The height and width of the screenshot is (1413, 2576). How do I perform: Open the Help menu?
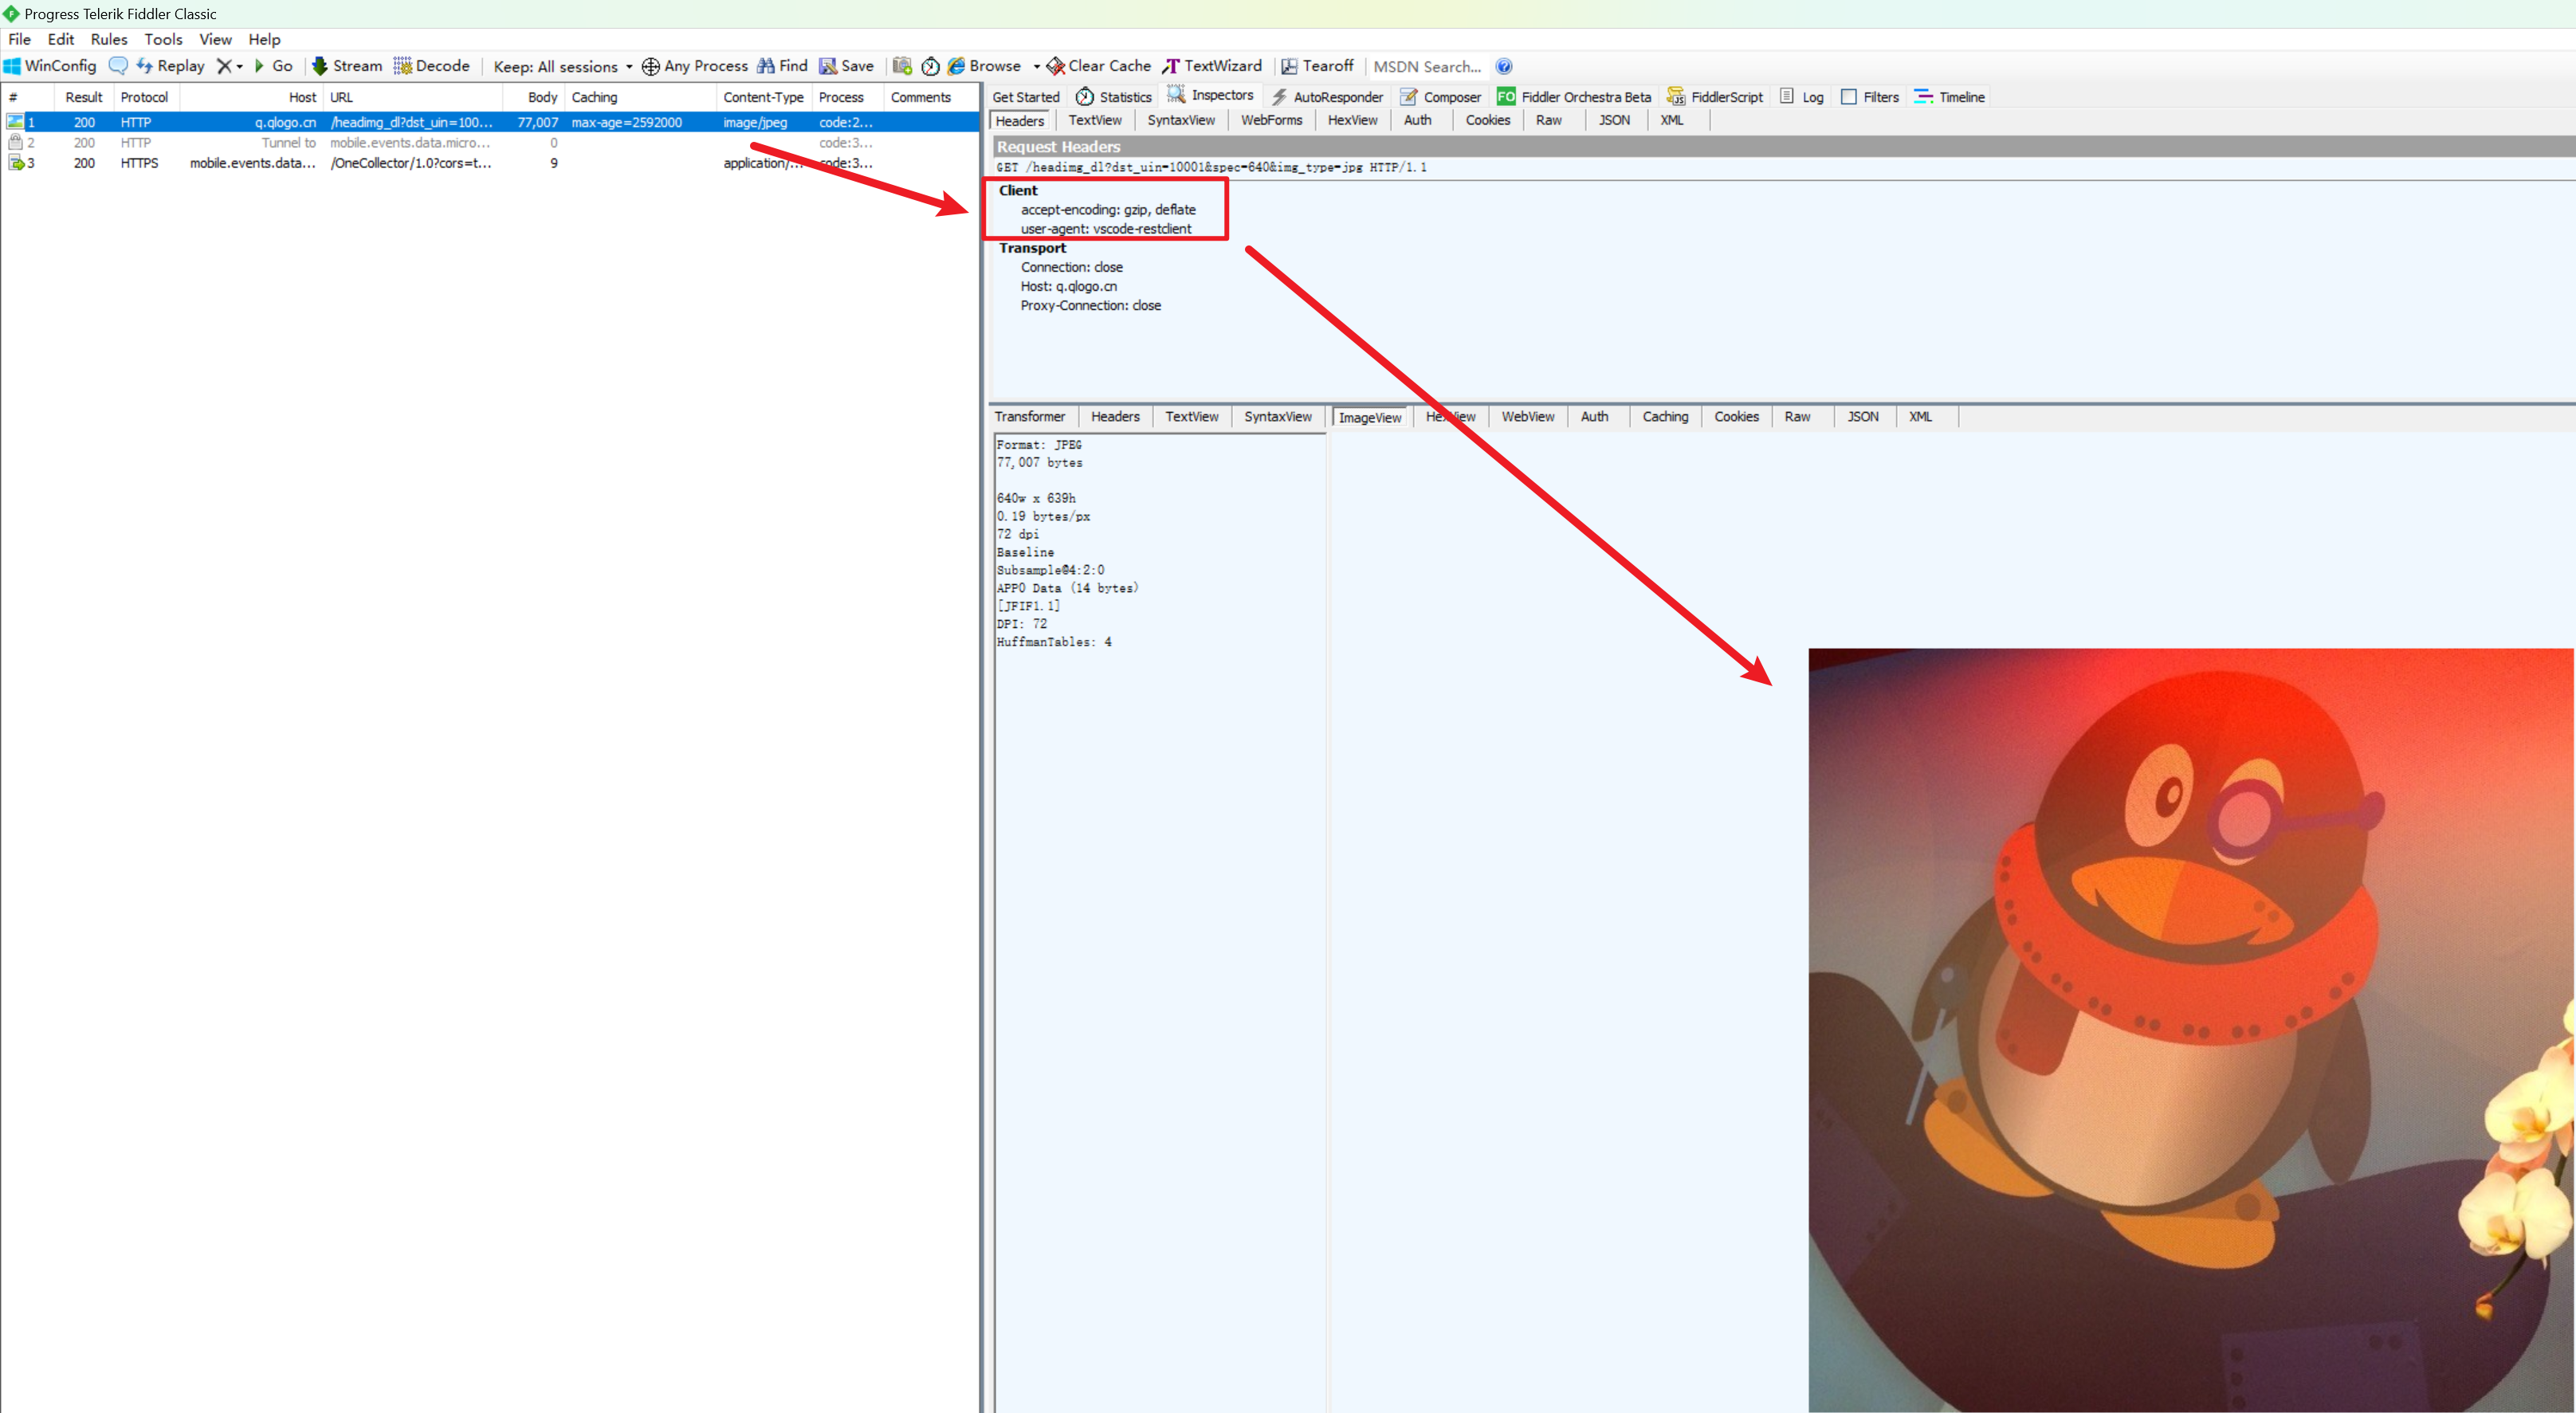(x=264, y=39)
